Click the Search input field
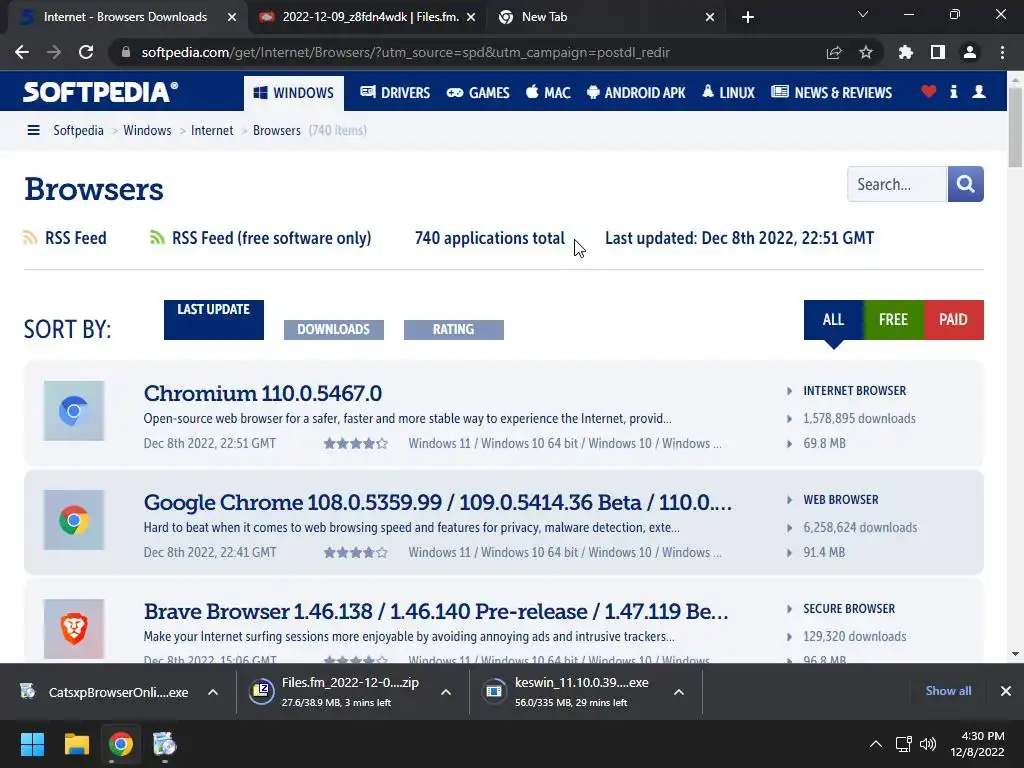This screenshot has height=768, width=1024. pos(897,184)
